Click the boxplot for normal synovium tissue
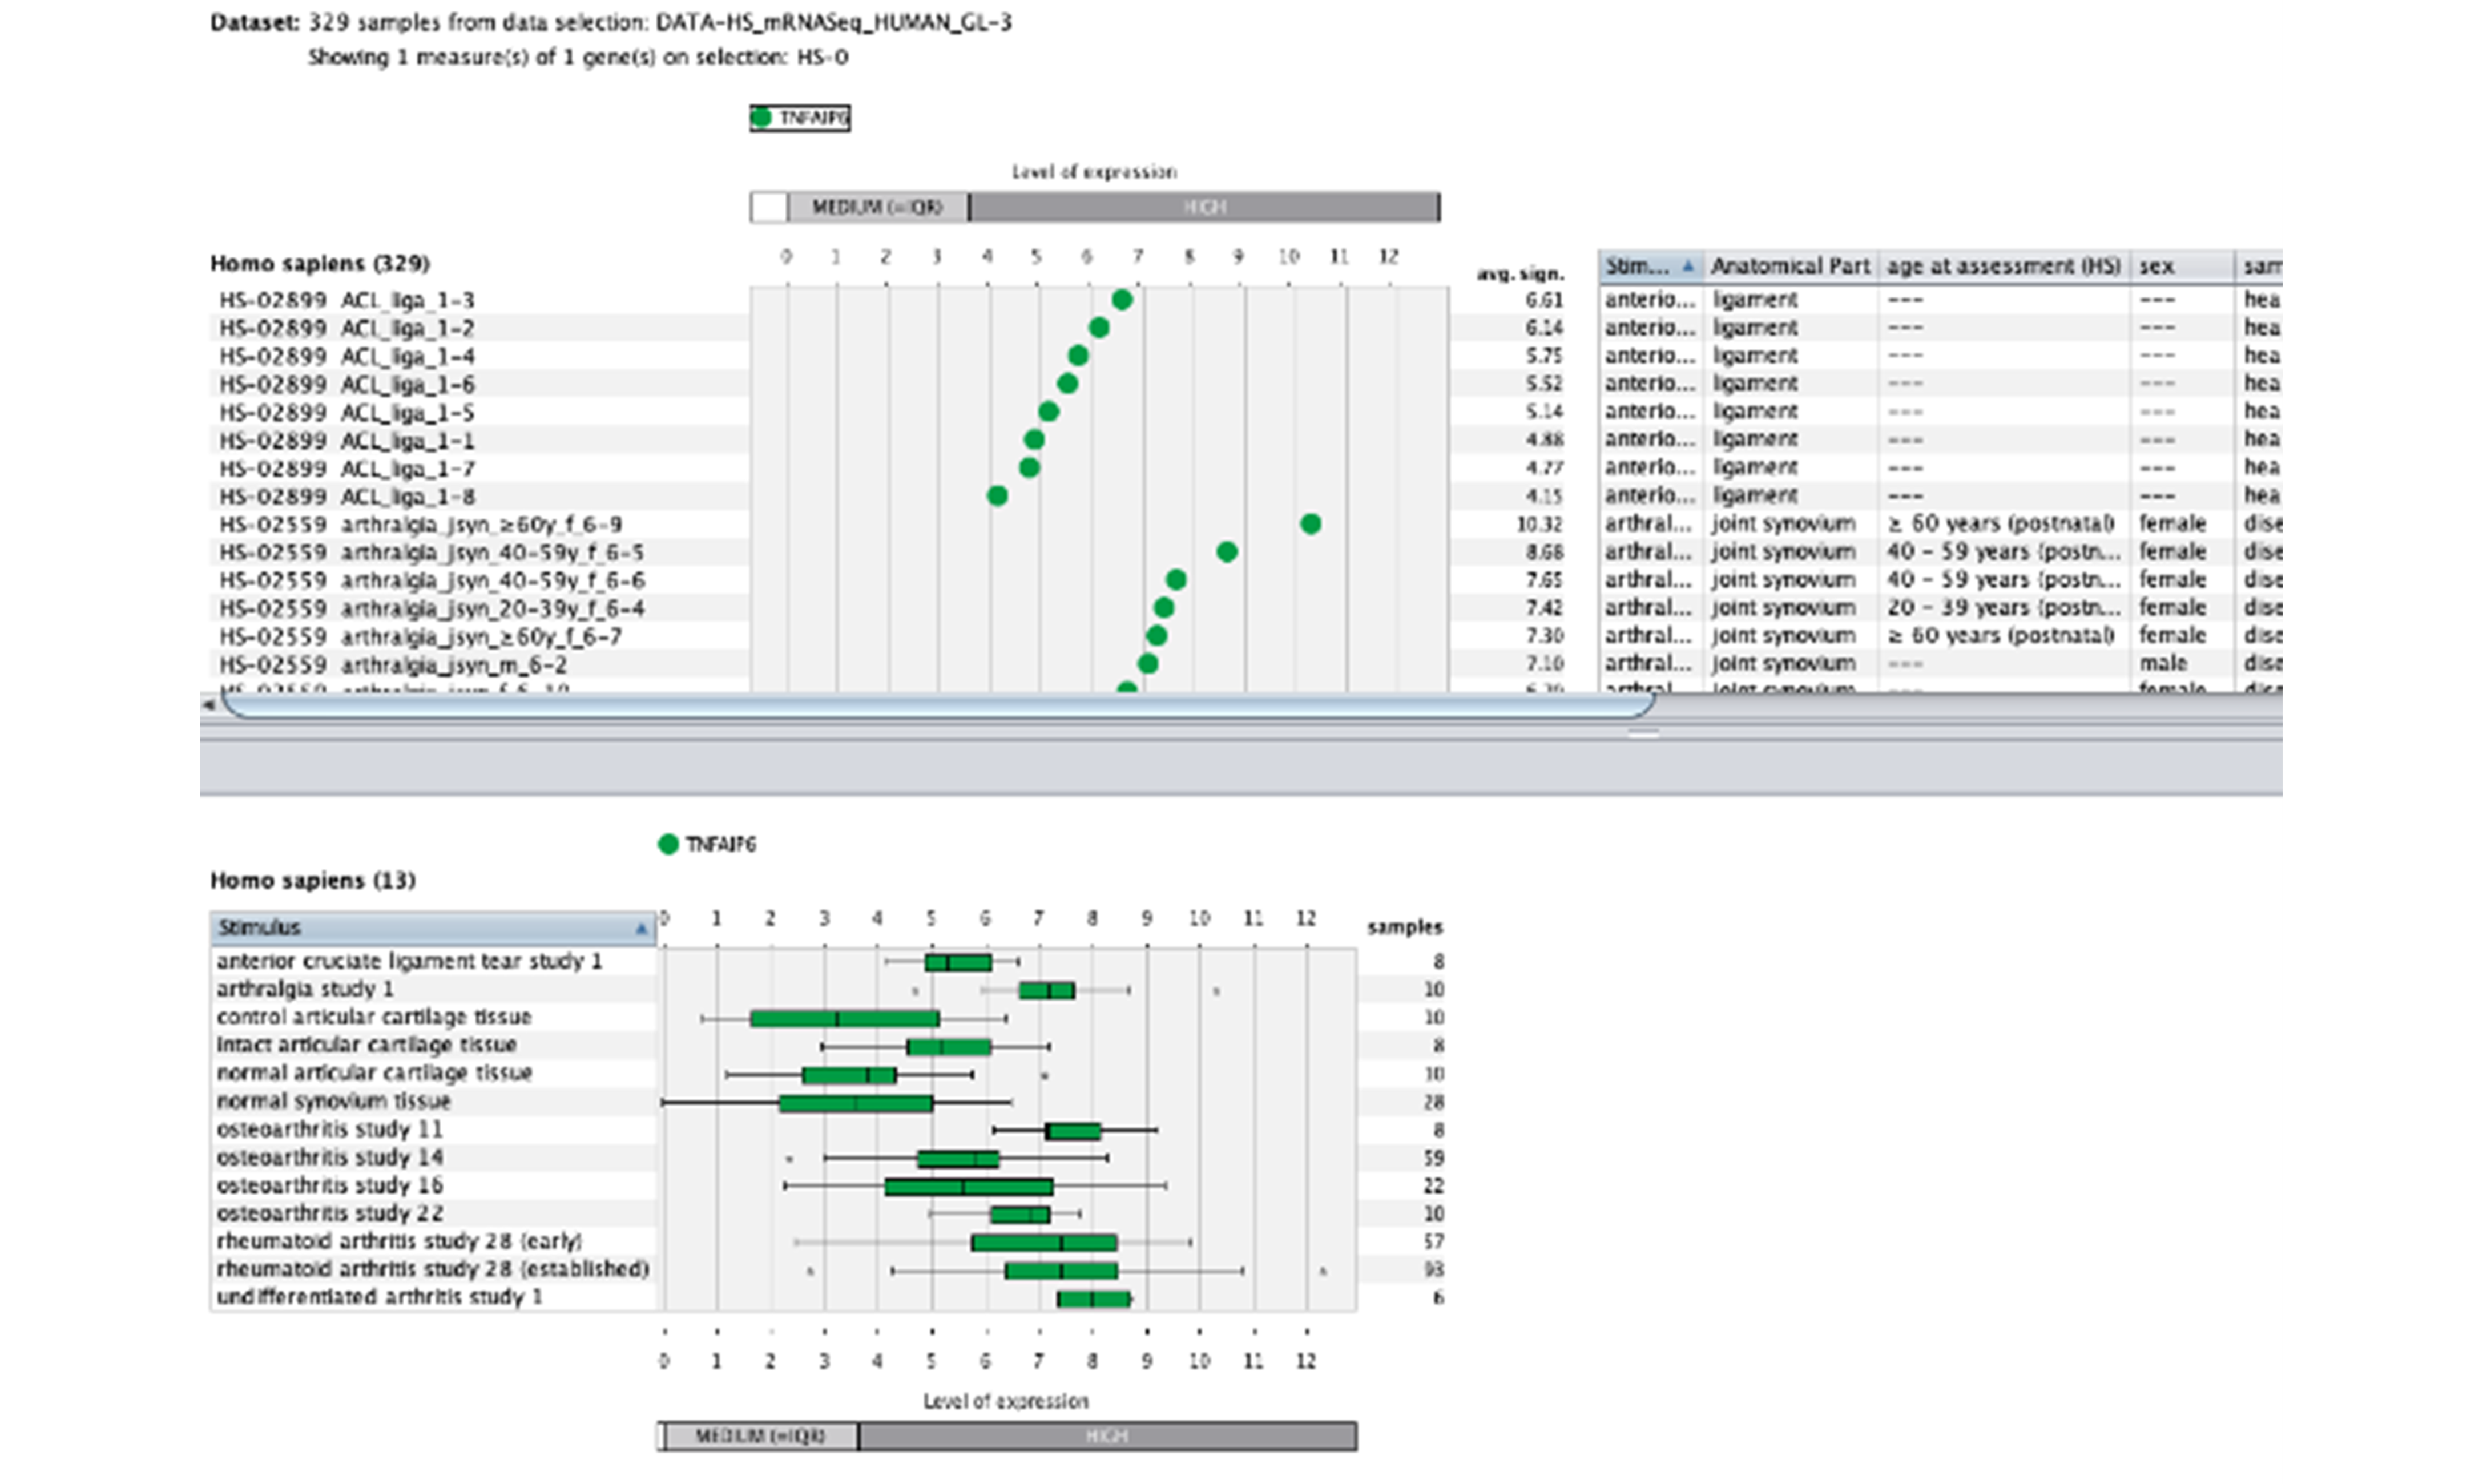 click(856, 1103)
